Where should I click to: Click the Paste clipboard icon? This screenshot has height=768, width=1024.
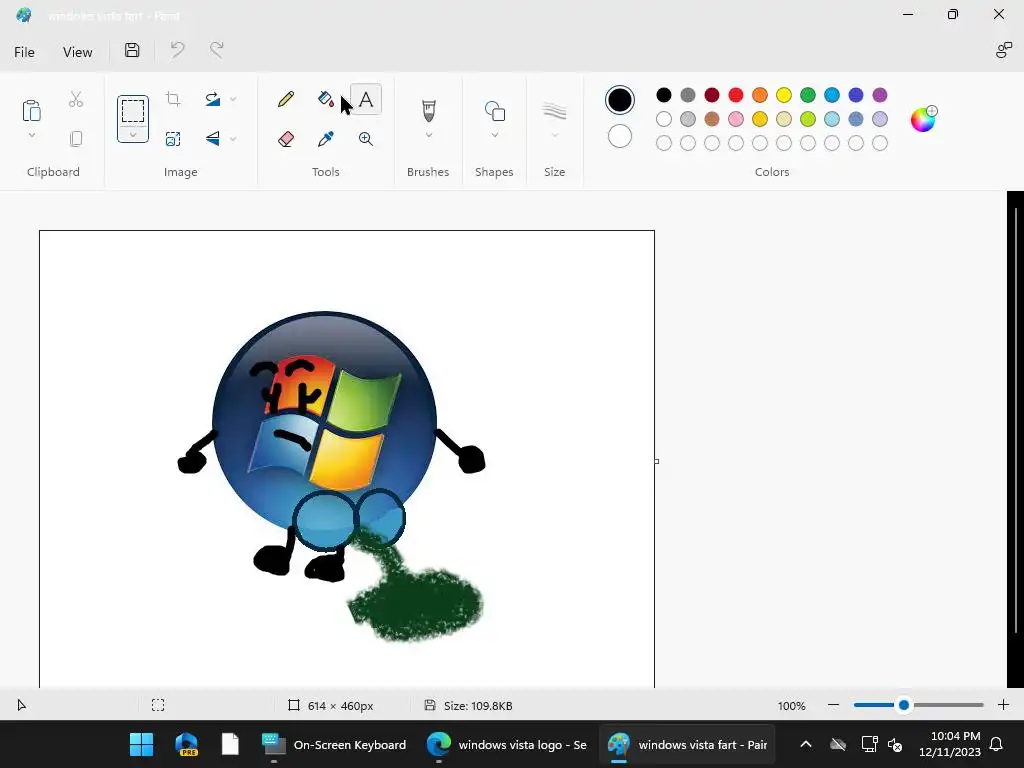[31, 110]
